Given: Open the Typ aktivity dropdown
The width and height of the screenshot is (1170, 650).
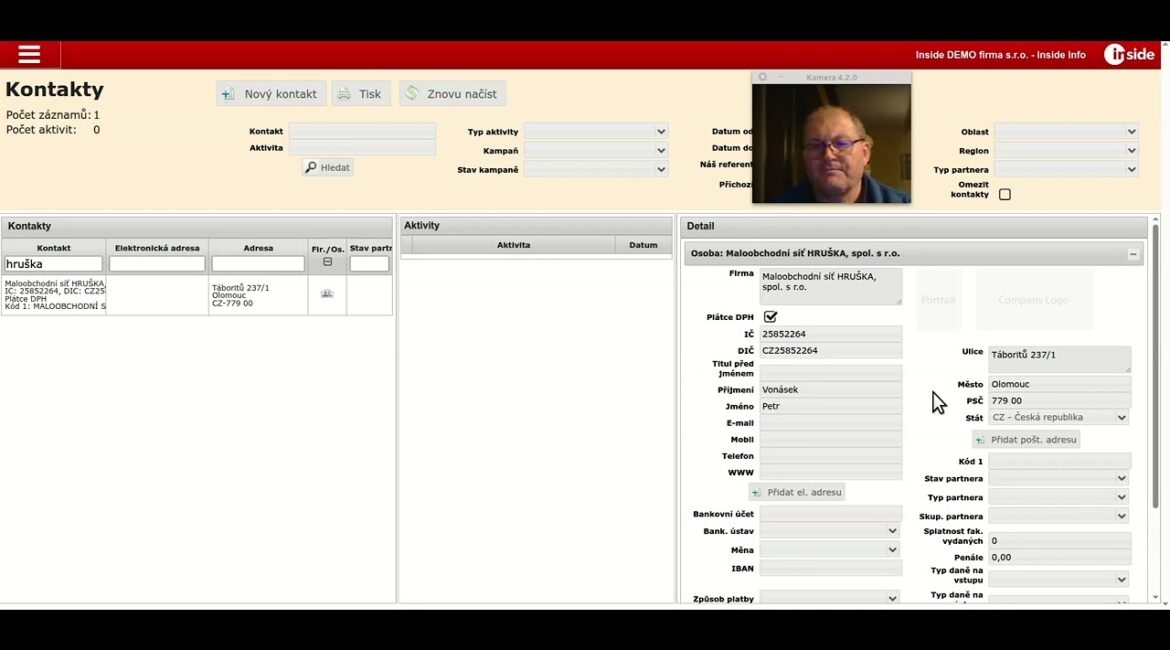Looking at the screenshot, I should pyautogui.click(x=596, y=131).
